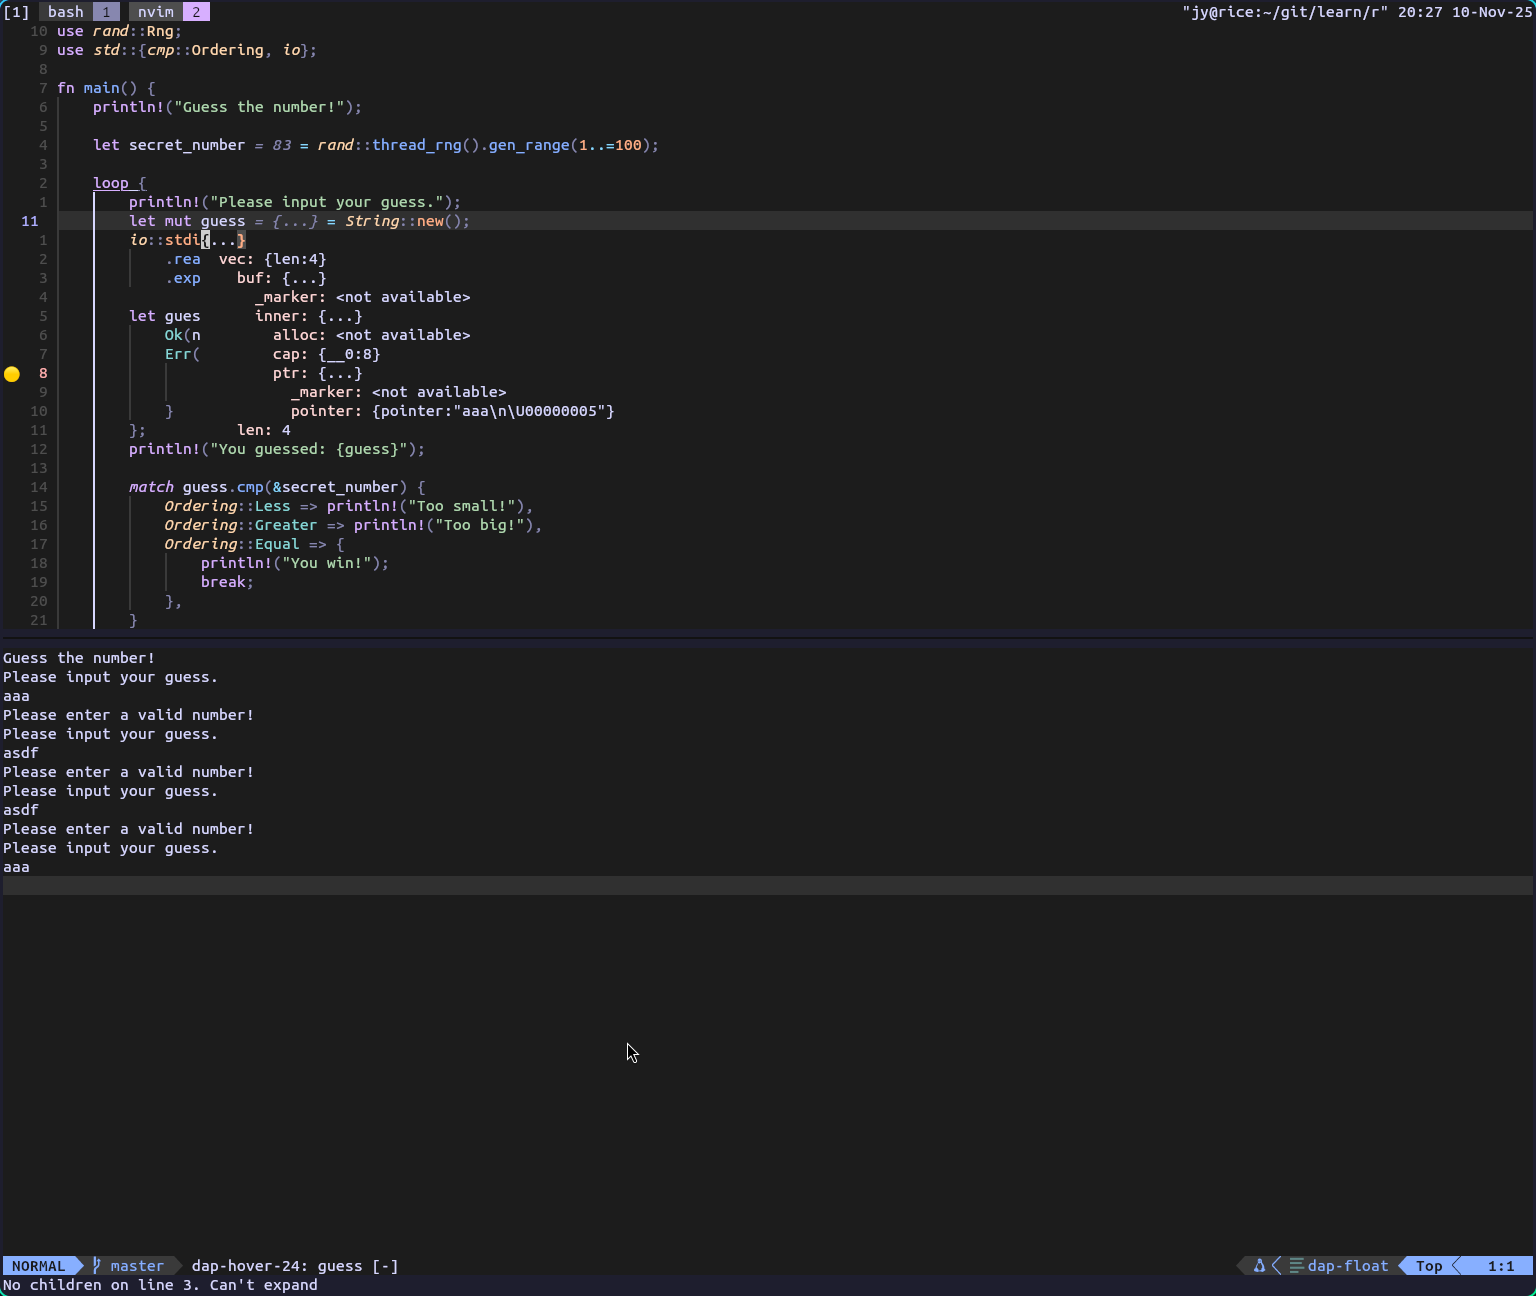This screenshot has height=1296, width=1536.
Task: Click the NORMAL mode indicator segment
Action: (x=40, y=1266)
